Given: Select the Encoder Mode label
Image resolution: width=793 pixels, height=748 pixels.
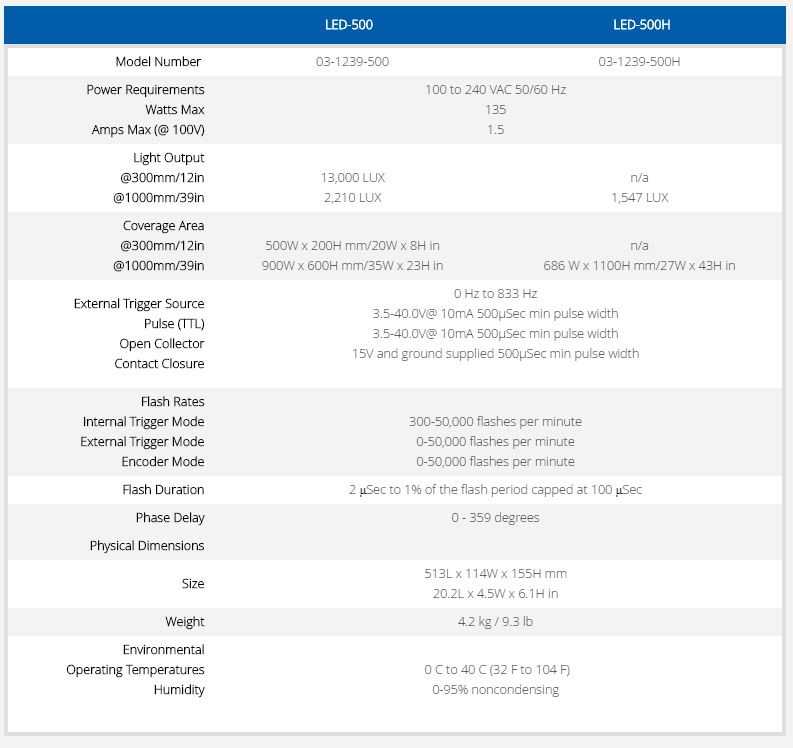Looking at the screenshot, I should tap(163, 462).
